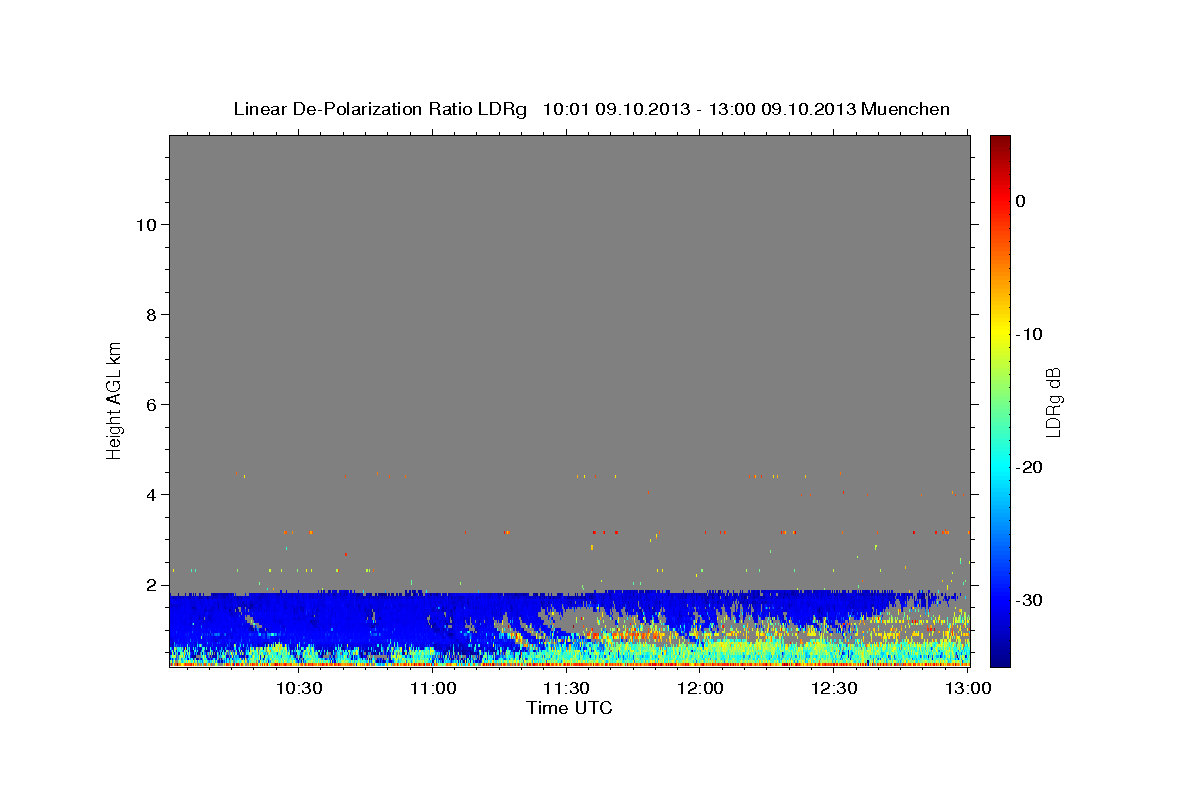Click the 'LDRg dB' colorbar label
This screenshot has width=1200, height=800.
click(1052, 401)
